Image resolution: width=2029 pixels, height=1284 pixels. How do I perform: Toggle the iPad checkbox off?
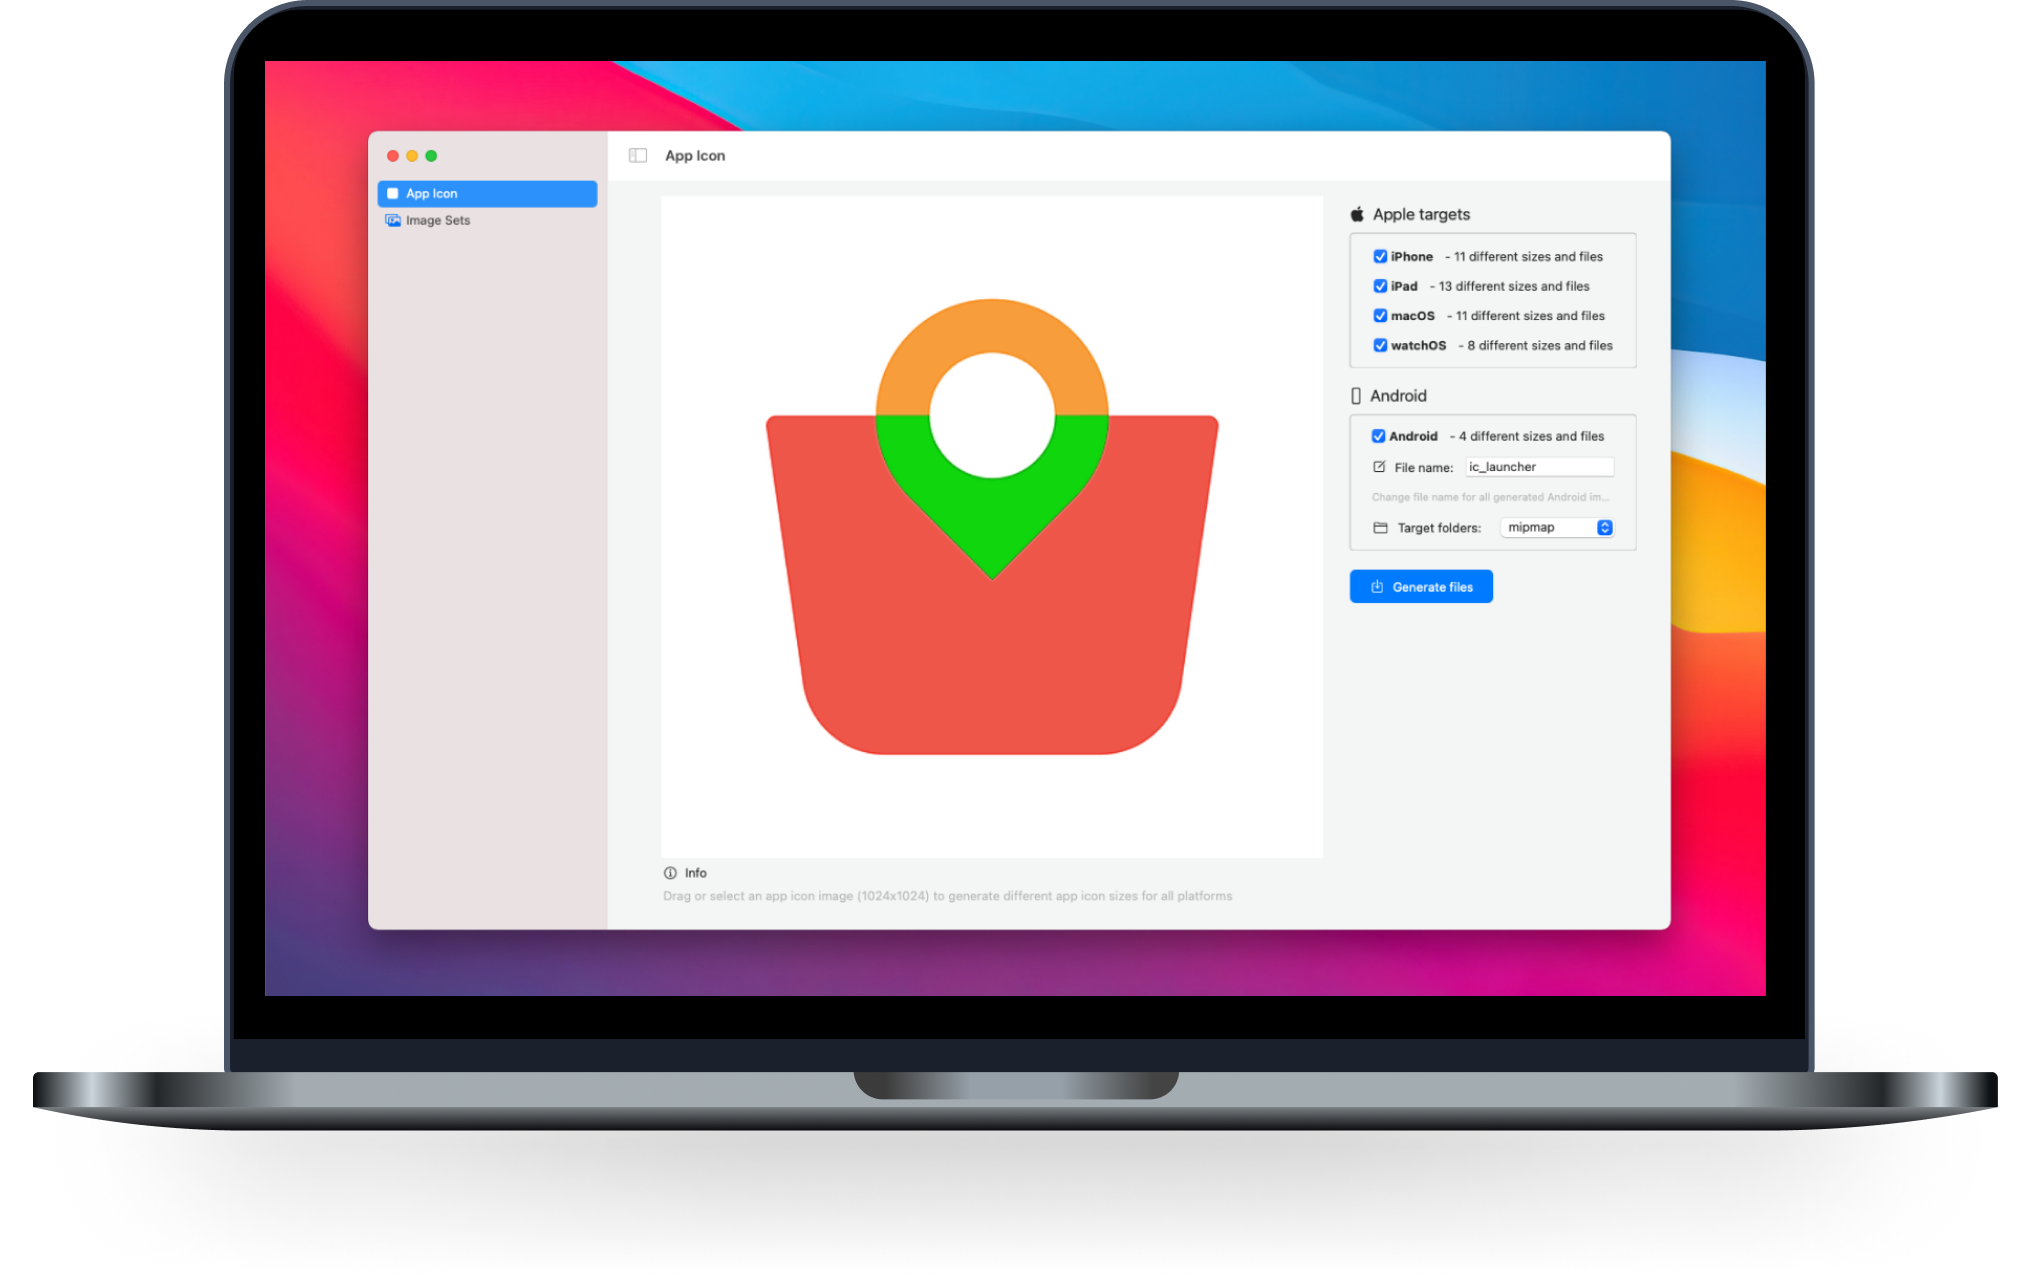[x=1374, y=287]
